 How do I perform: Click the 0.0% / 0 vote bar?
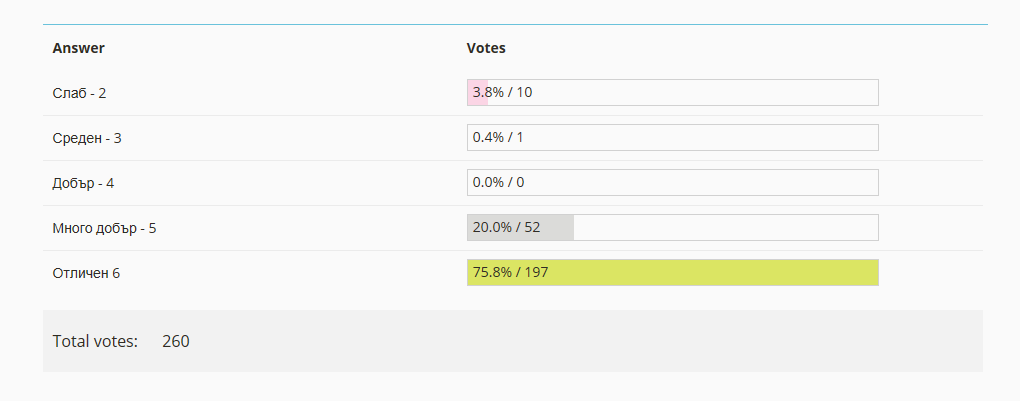(673, 182)
